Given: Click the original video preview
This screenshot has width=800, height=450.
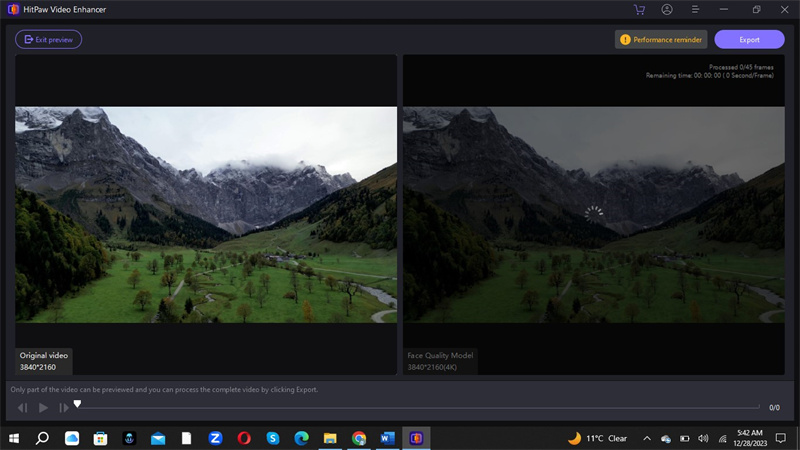Looking at the screenshot, I should (x=206, y=214).
